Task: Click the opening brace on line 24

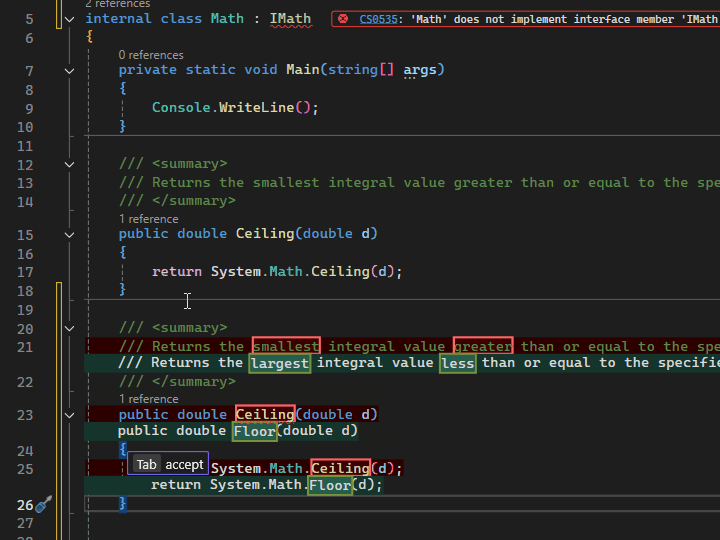Action: coord(123,449)
